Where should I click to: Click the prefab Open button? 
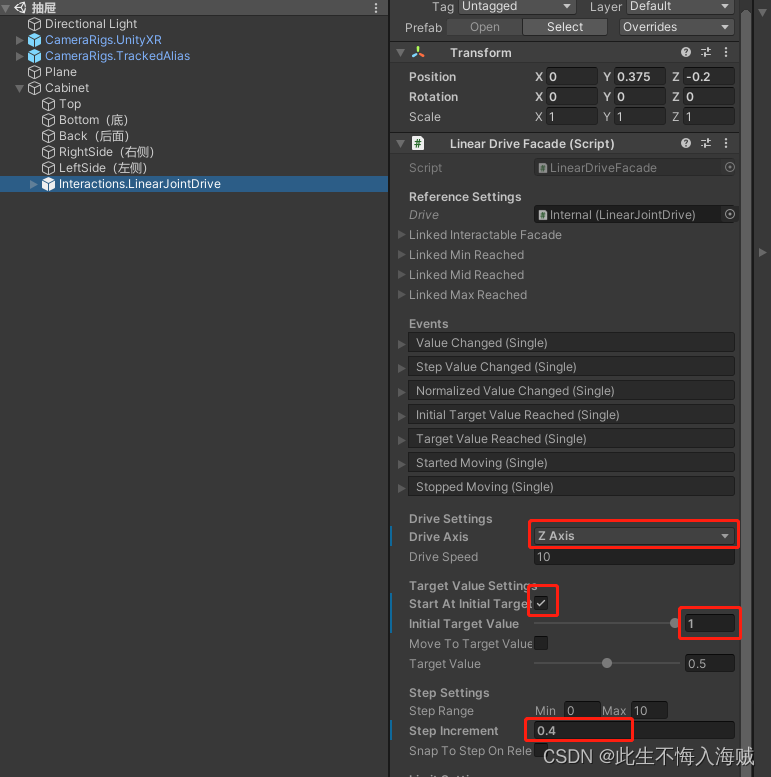click(485, 27)
